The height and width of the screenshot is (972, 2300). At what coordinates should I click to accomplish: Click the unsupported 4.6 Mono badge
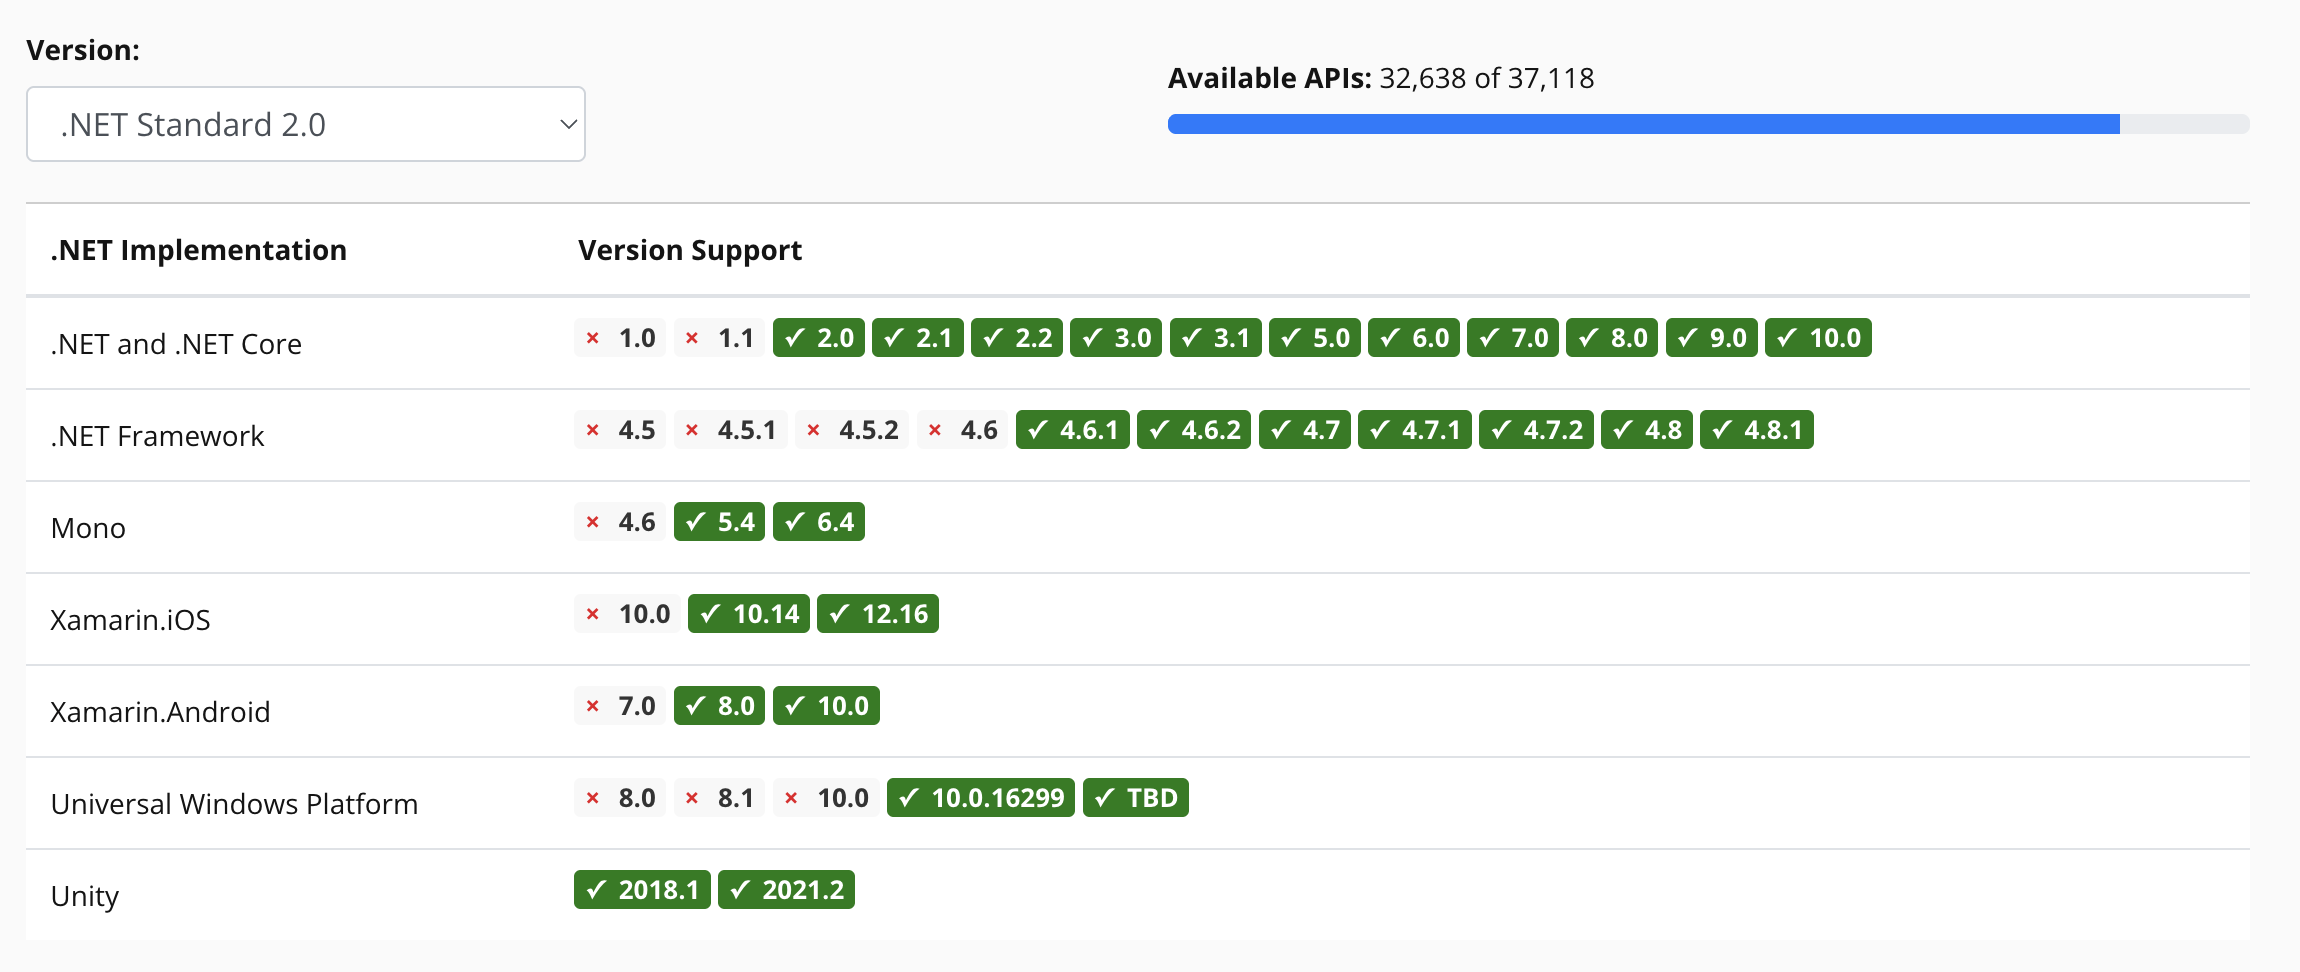click(620, 522)
